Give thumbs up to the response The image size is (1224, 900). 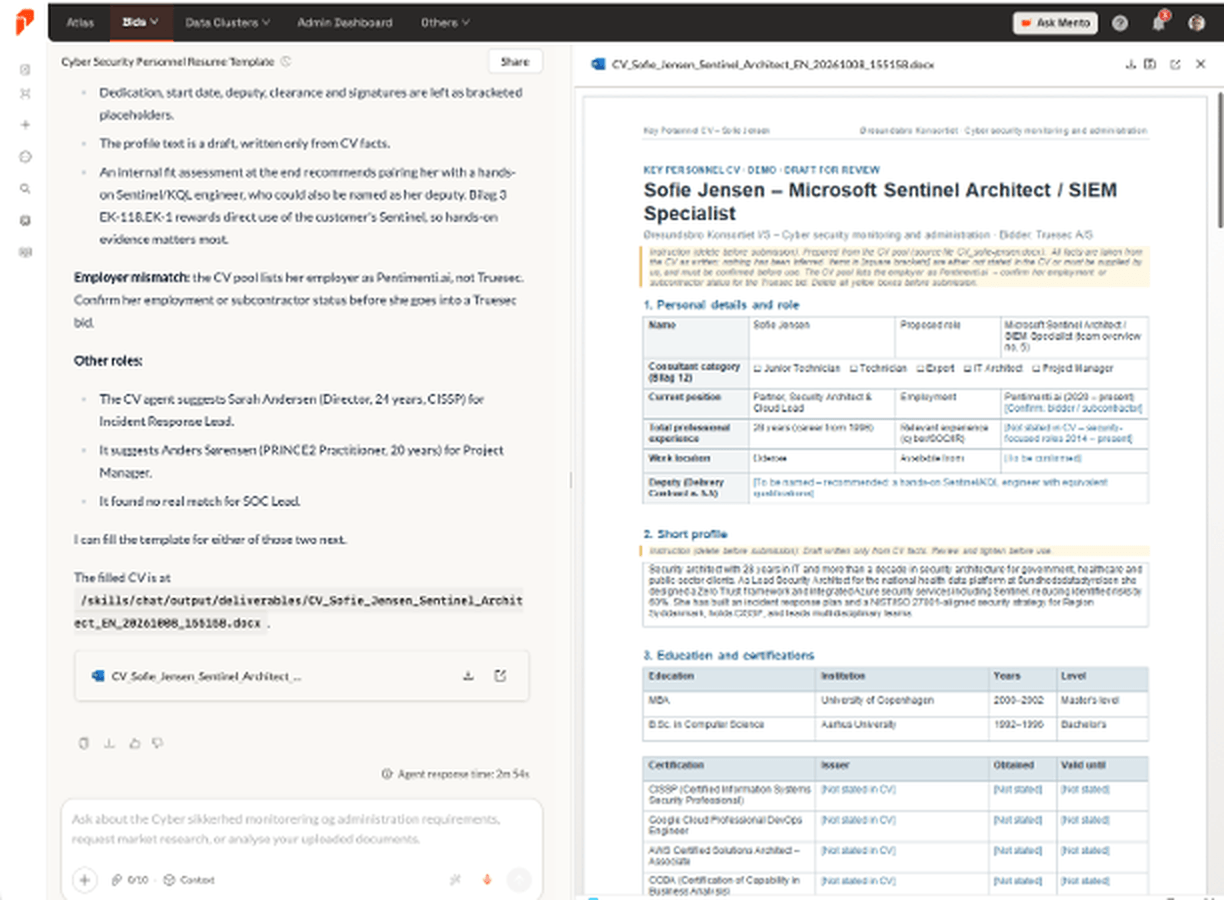[x=134, y=743]
